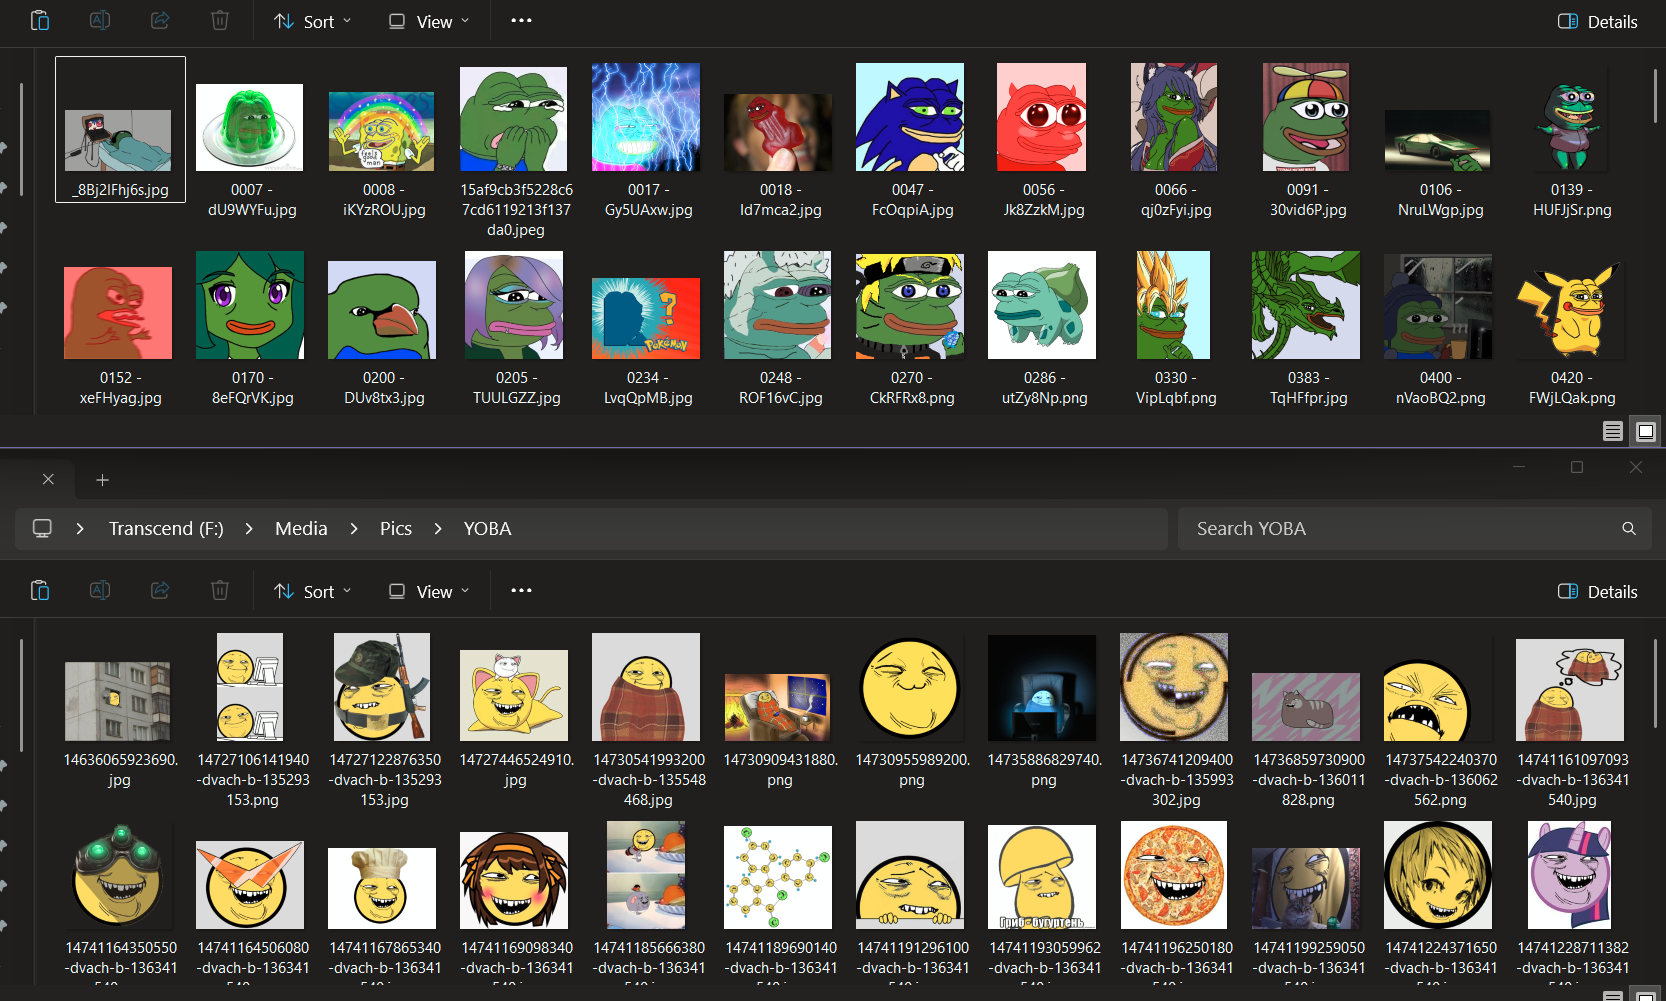Click the file name 15af9cb3f5228c67cd6119213f137da0.jpeg
This screenshot has width=1666, height=1001.
tap(516, 210)
